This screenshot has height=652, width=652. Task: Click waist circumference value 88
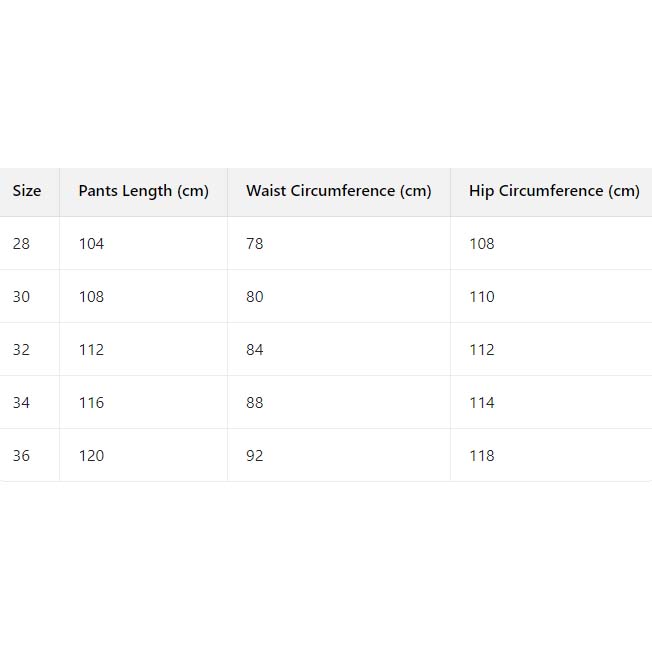(255, 403)
